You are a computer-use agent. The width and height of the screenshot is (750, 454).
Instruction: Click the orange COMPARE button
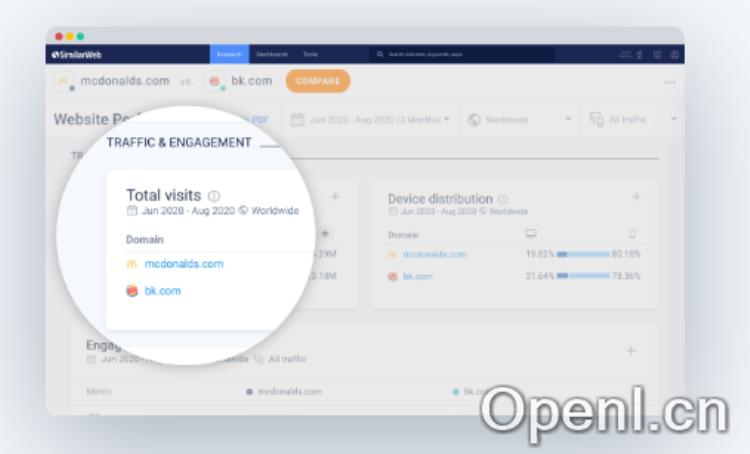pyautogui.click(x=318, y=81)
